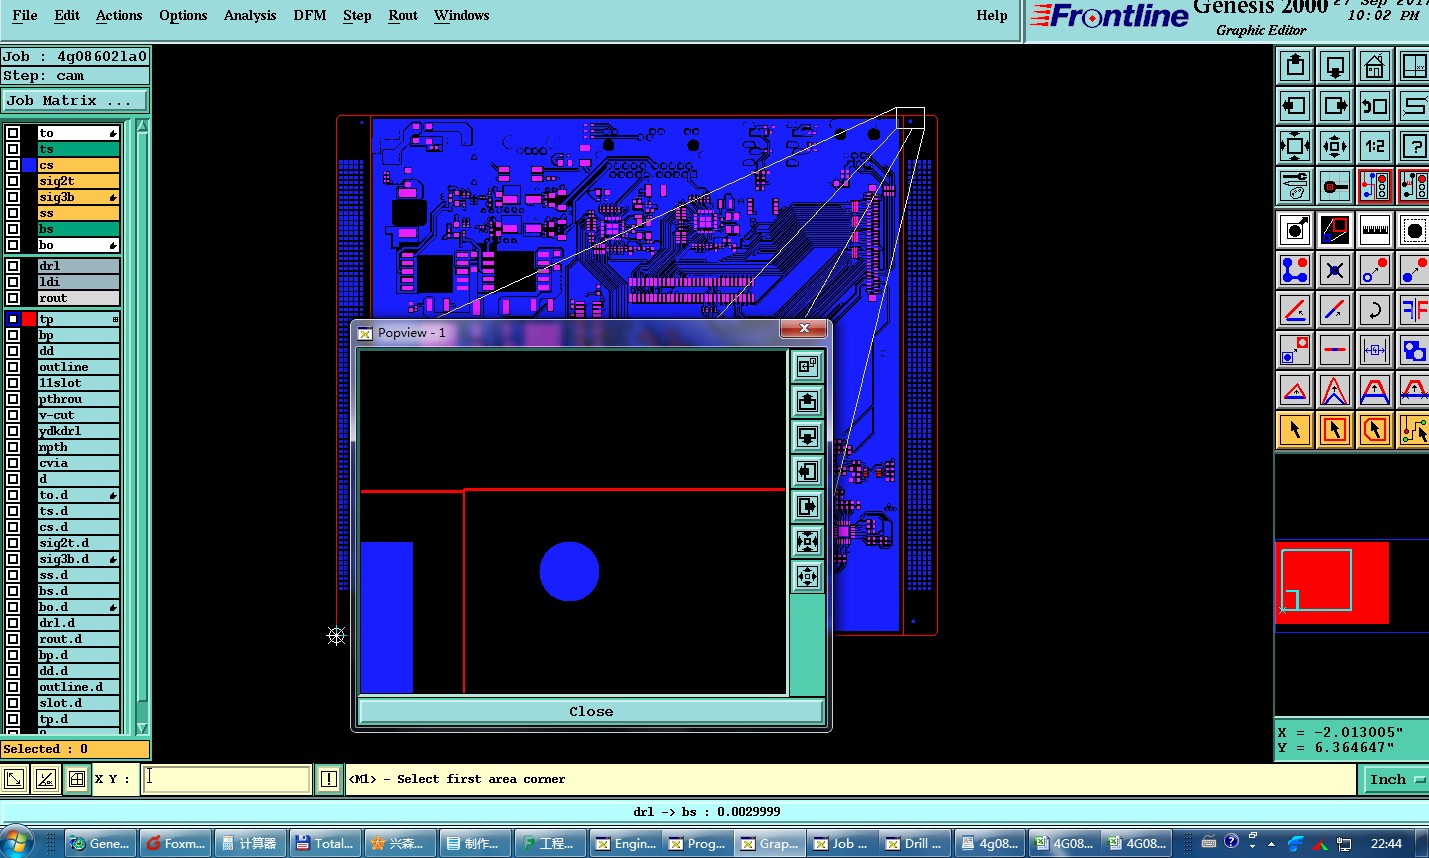The width and height of the screenshot is (1429, 858).
Task: Open the Analysis menu
Action: (x=250, y=15)
